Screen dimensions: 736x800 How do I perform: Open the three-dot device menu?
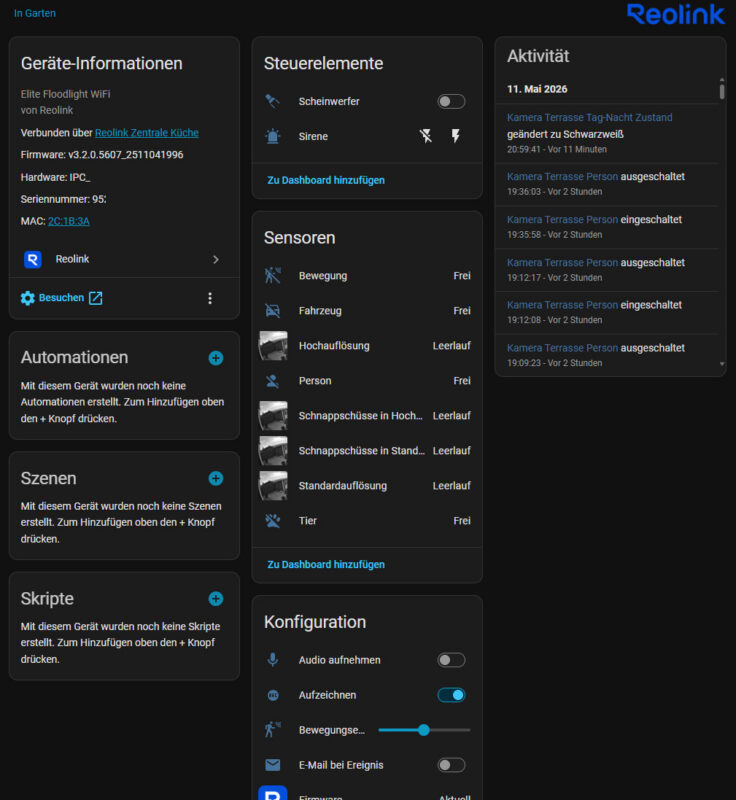[x=210, y=298]
